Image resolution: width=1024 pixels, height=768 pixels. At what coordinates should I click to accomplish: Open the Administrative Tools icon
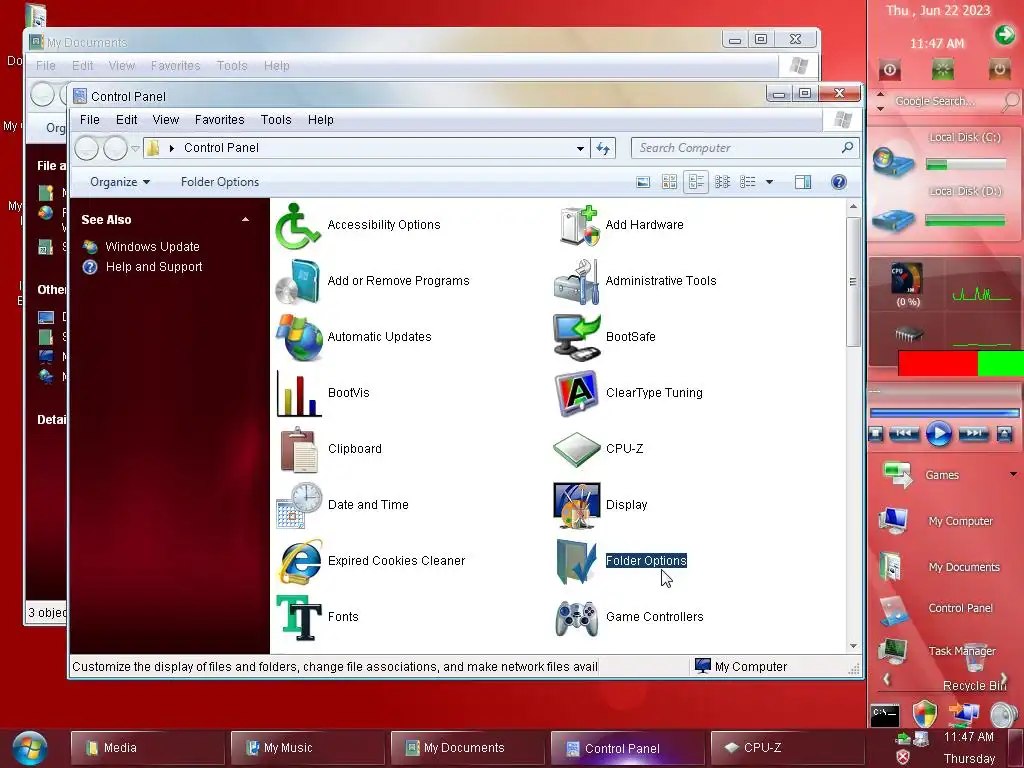tap(576, 281)
